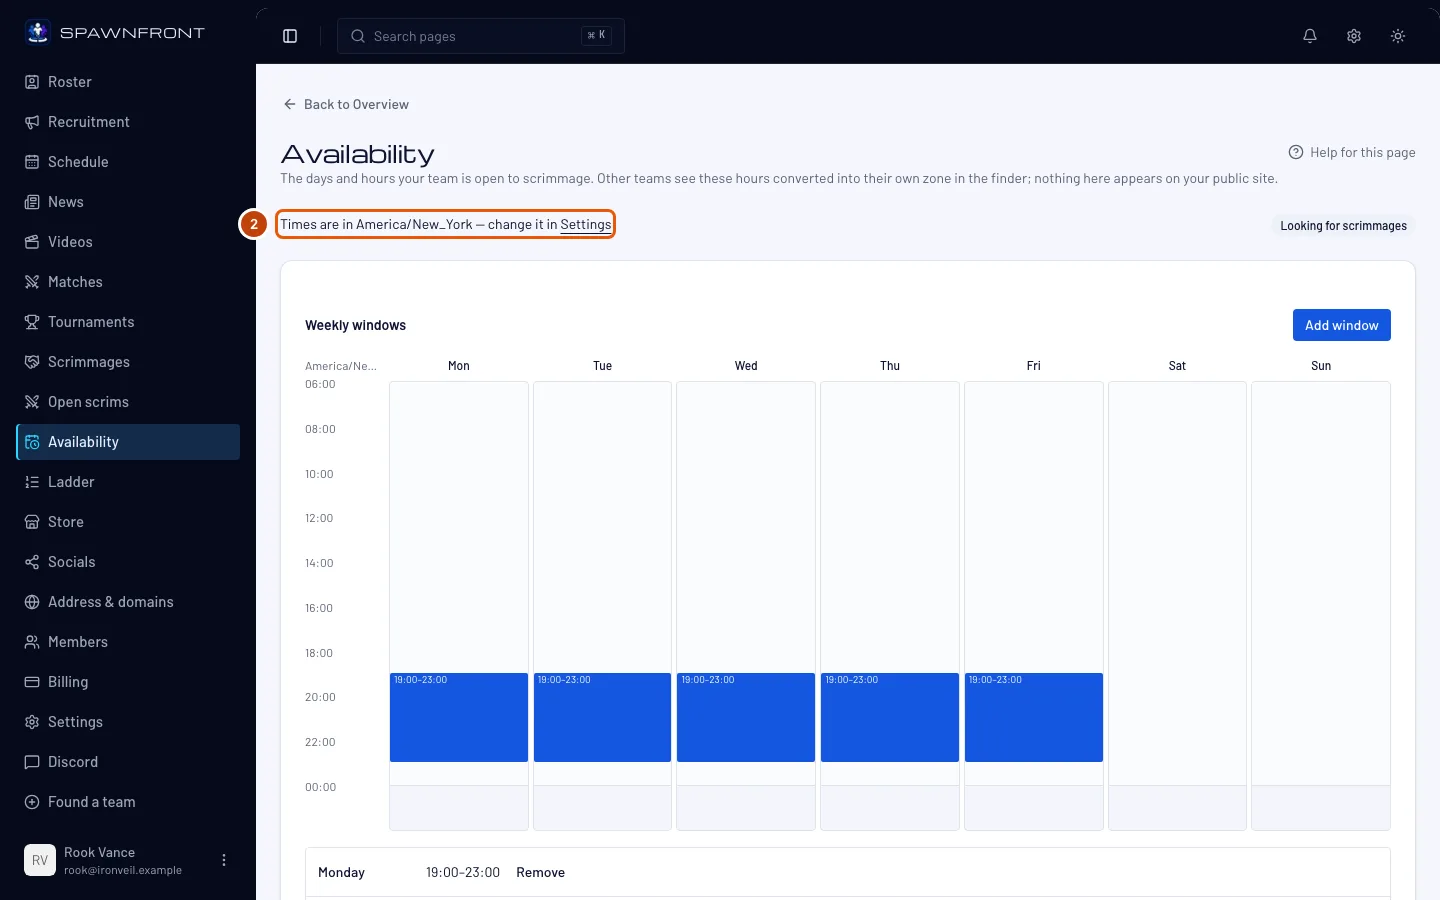The width and height of the screenshot is (1440, 900).
Task: Click the Availability sidebar item
Action: click(x=128, y=442)
